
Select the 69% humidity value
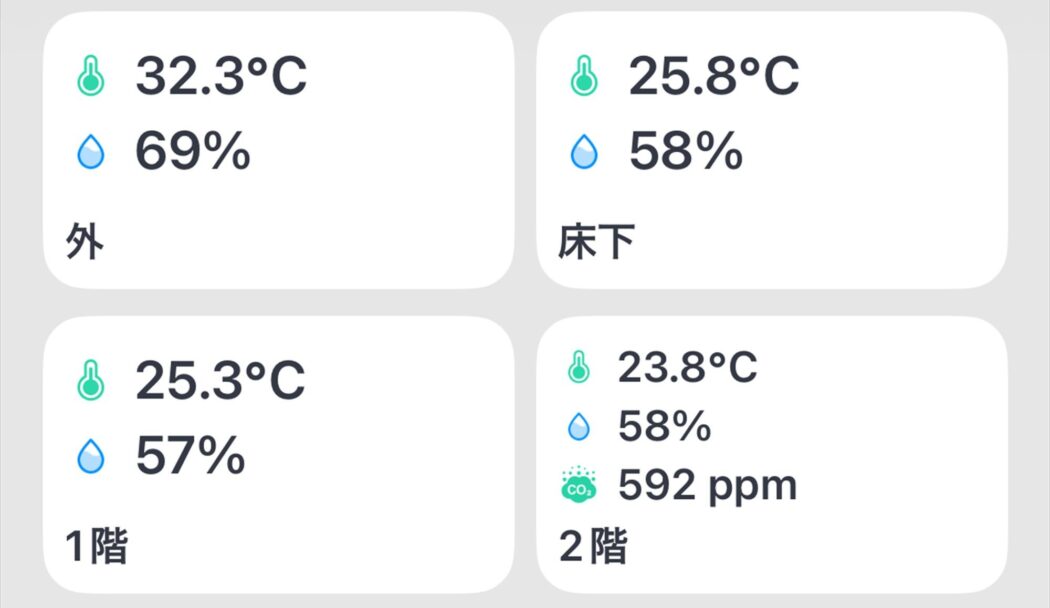point(193,151)
